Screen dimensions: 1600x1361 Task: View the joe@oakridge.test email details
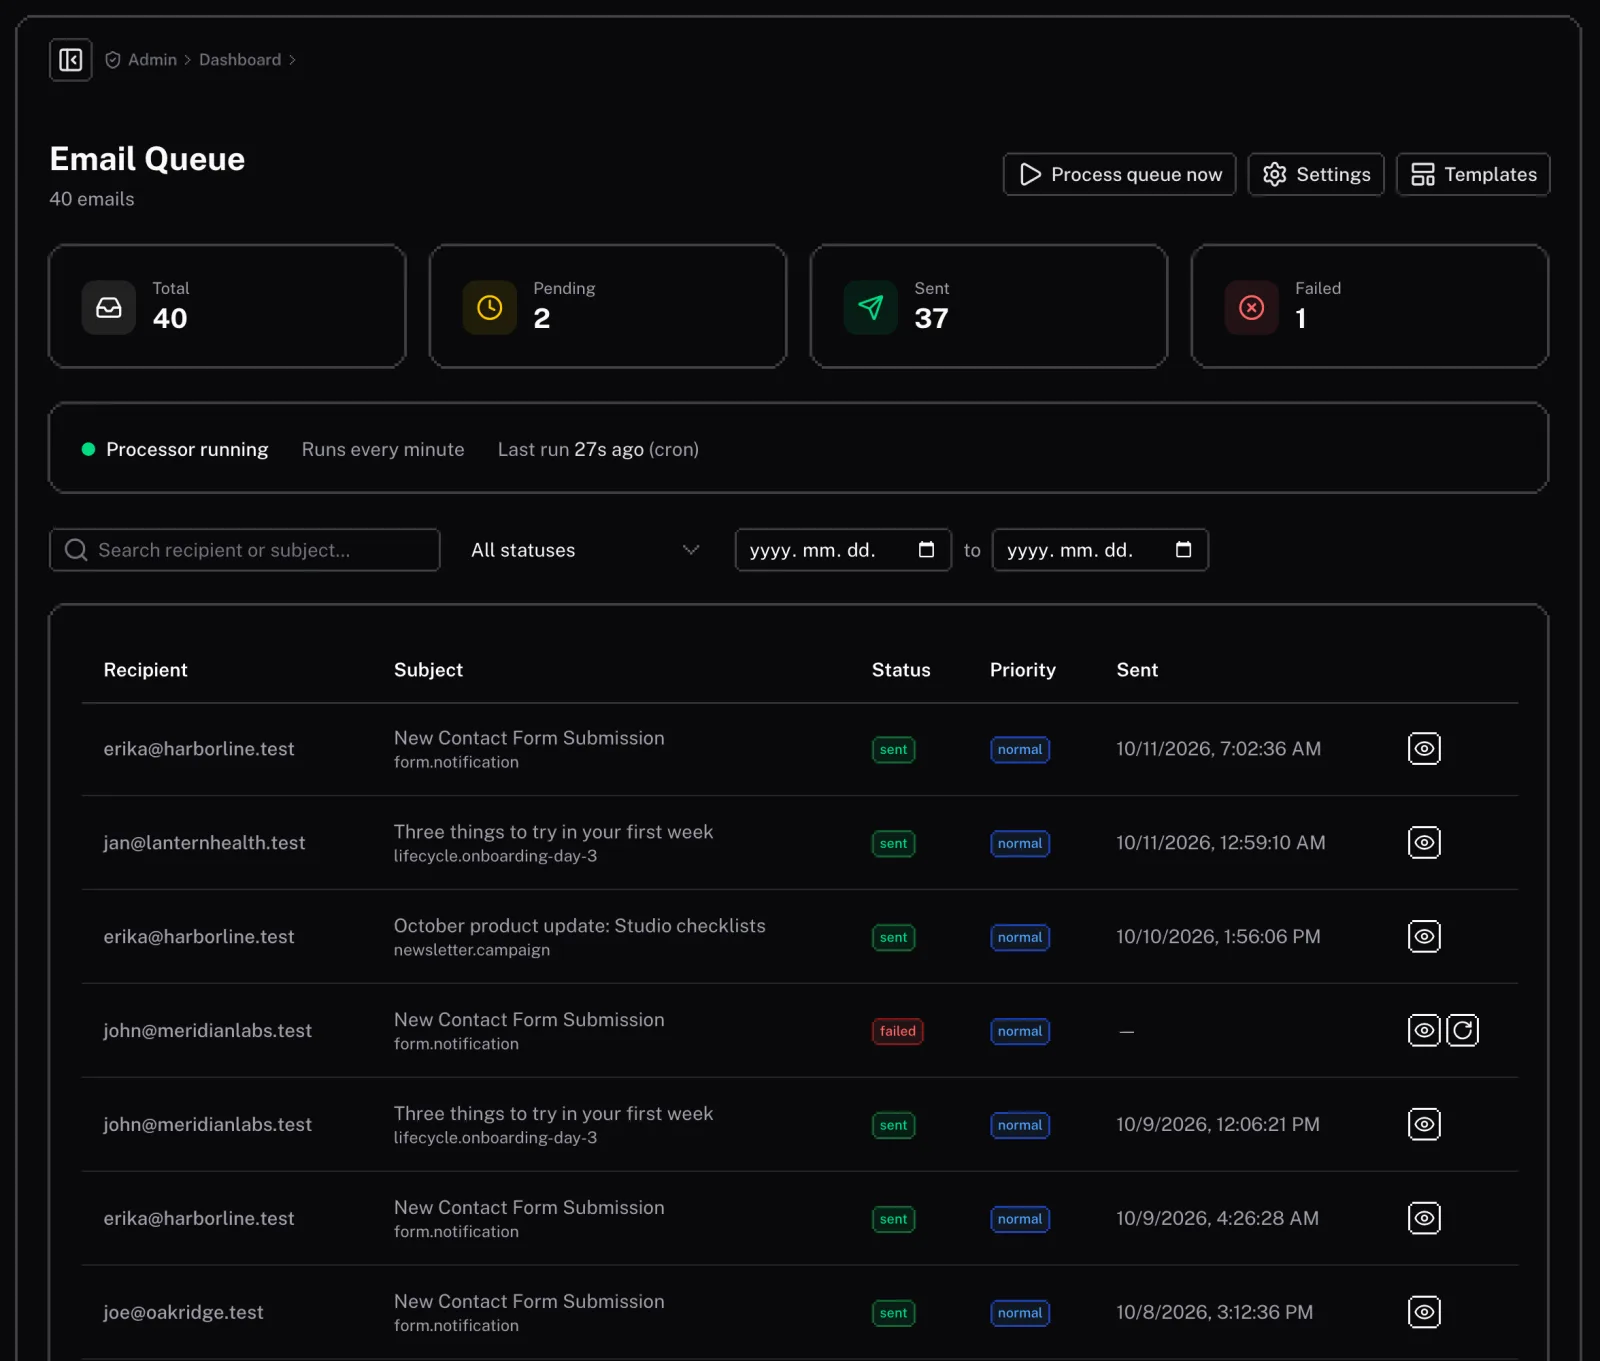[x=1424, y=1313]
